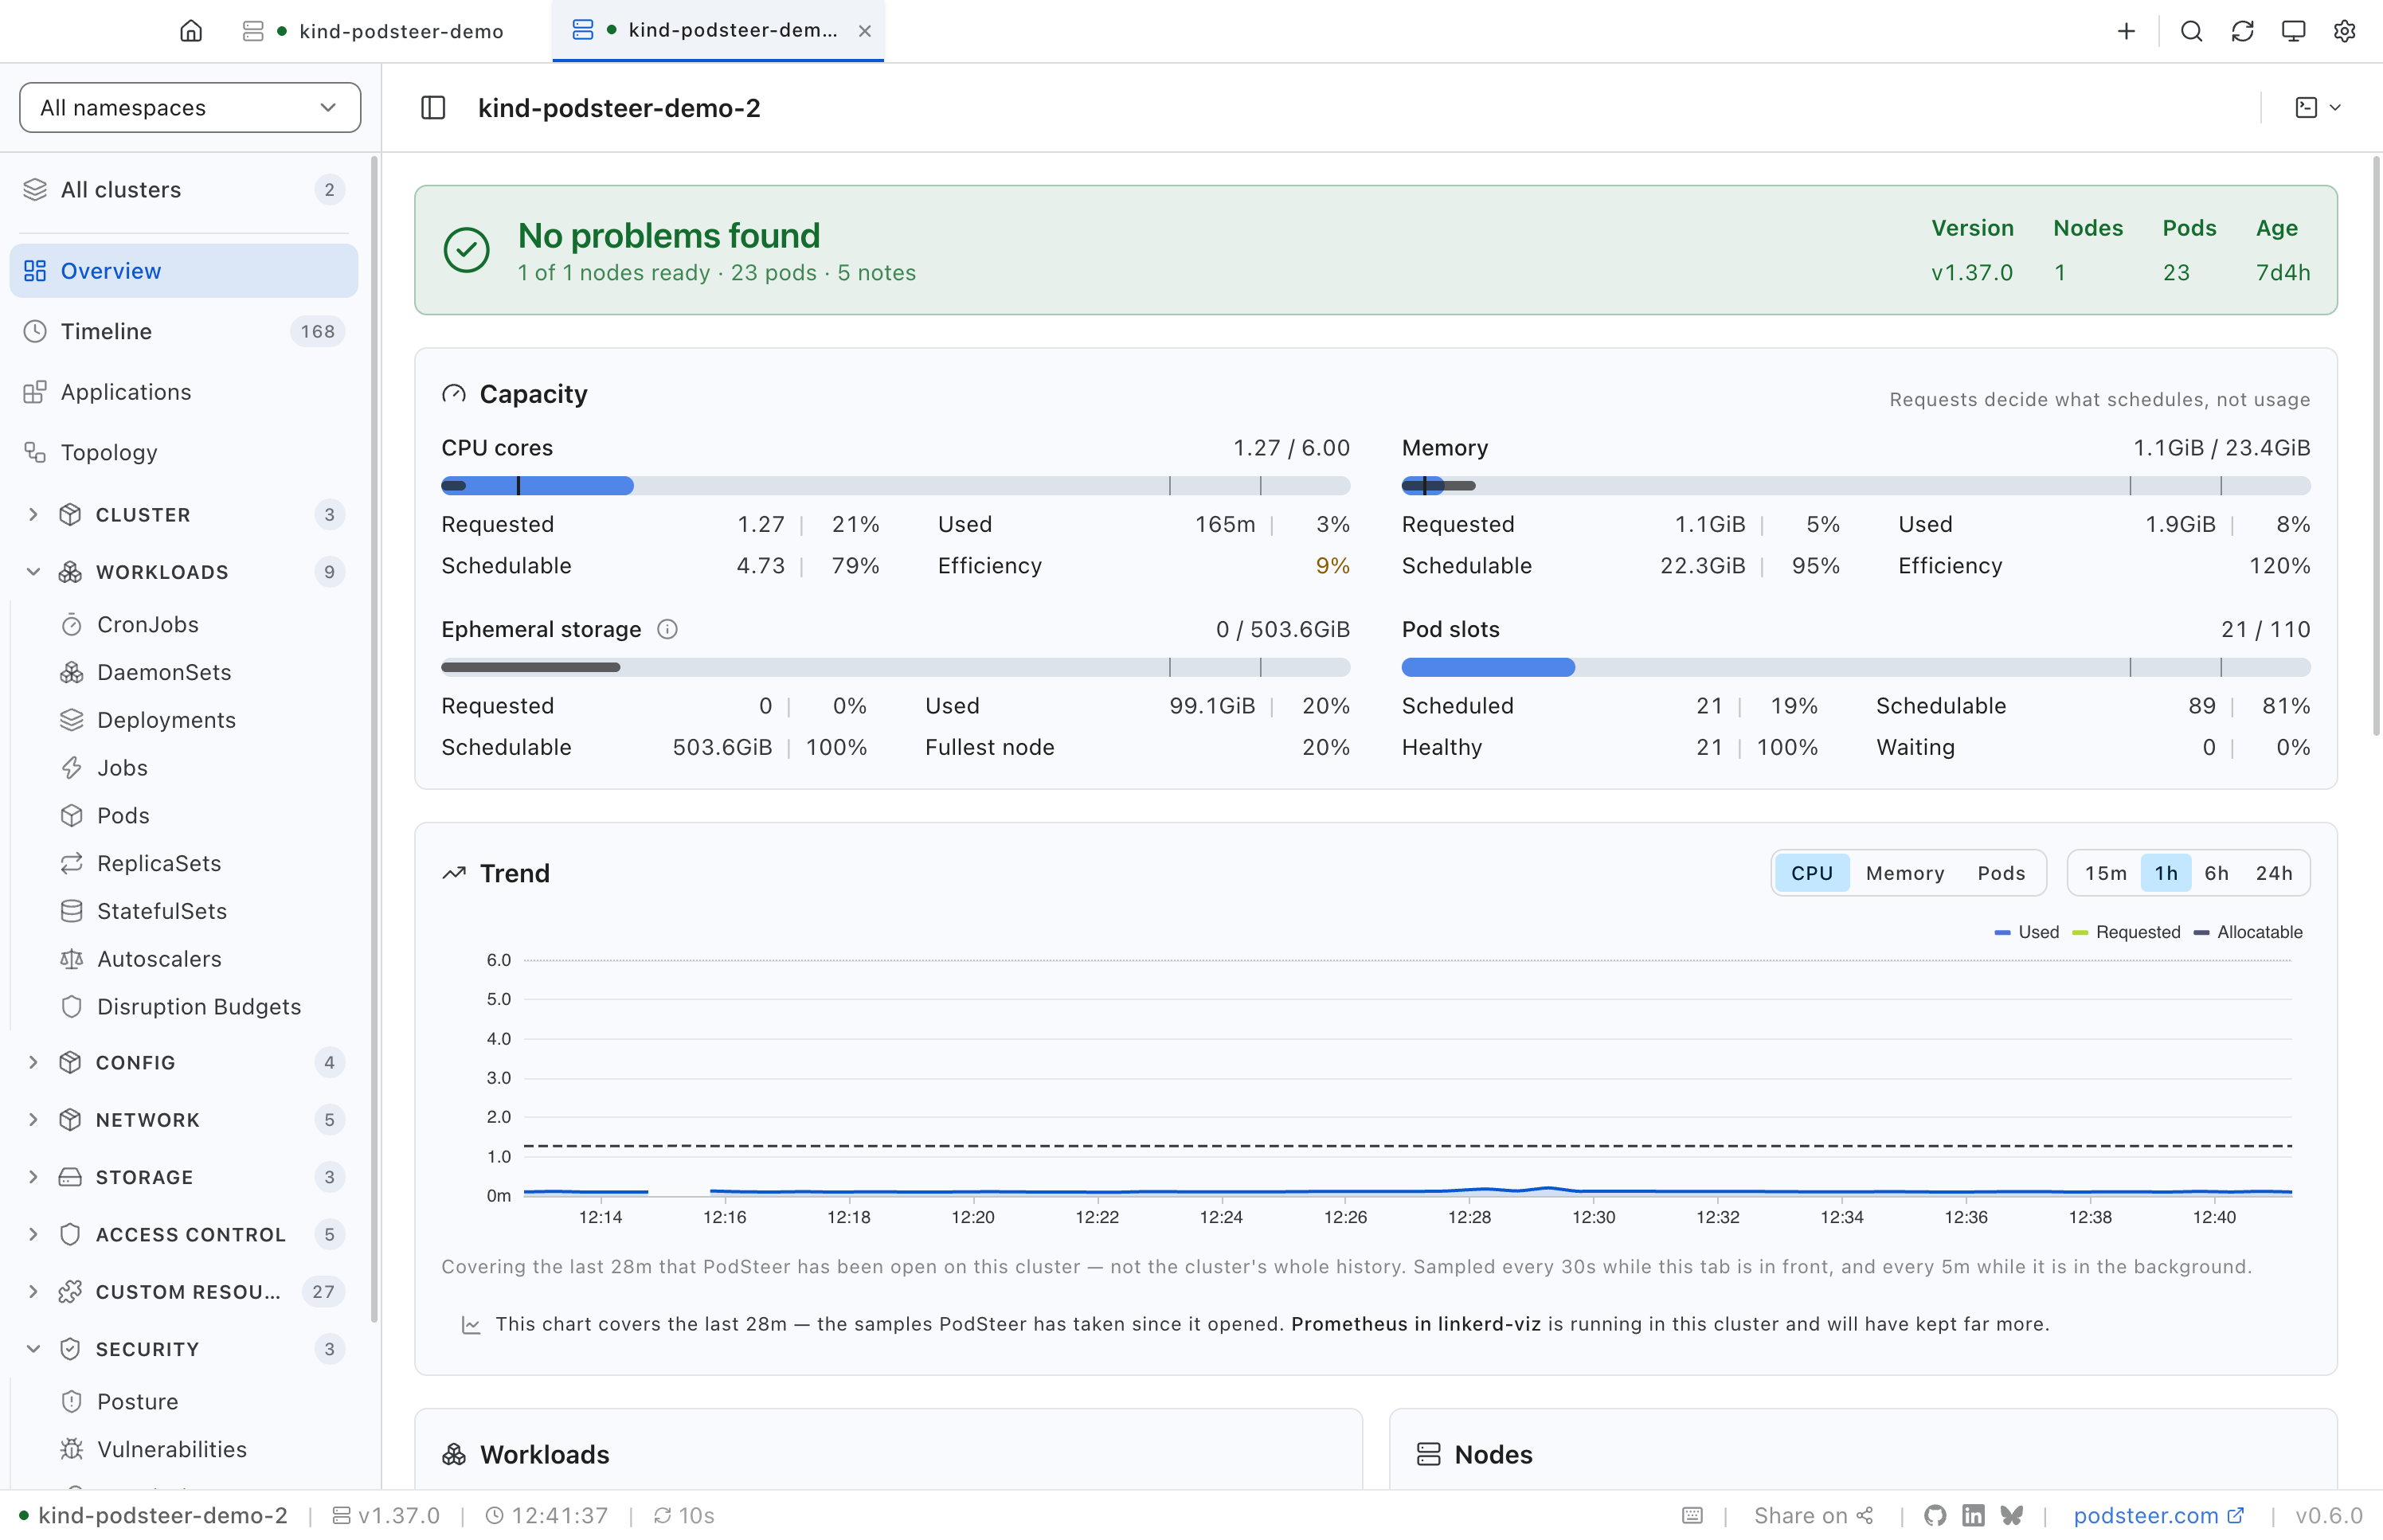Open Pods under Workloads
Image resolution: width=2383 pixels, height=1540 pixels.
point(184,816)
